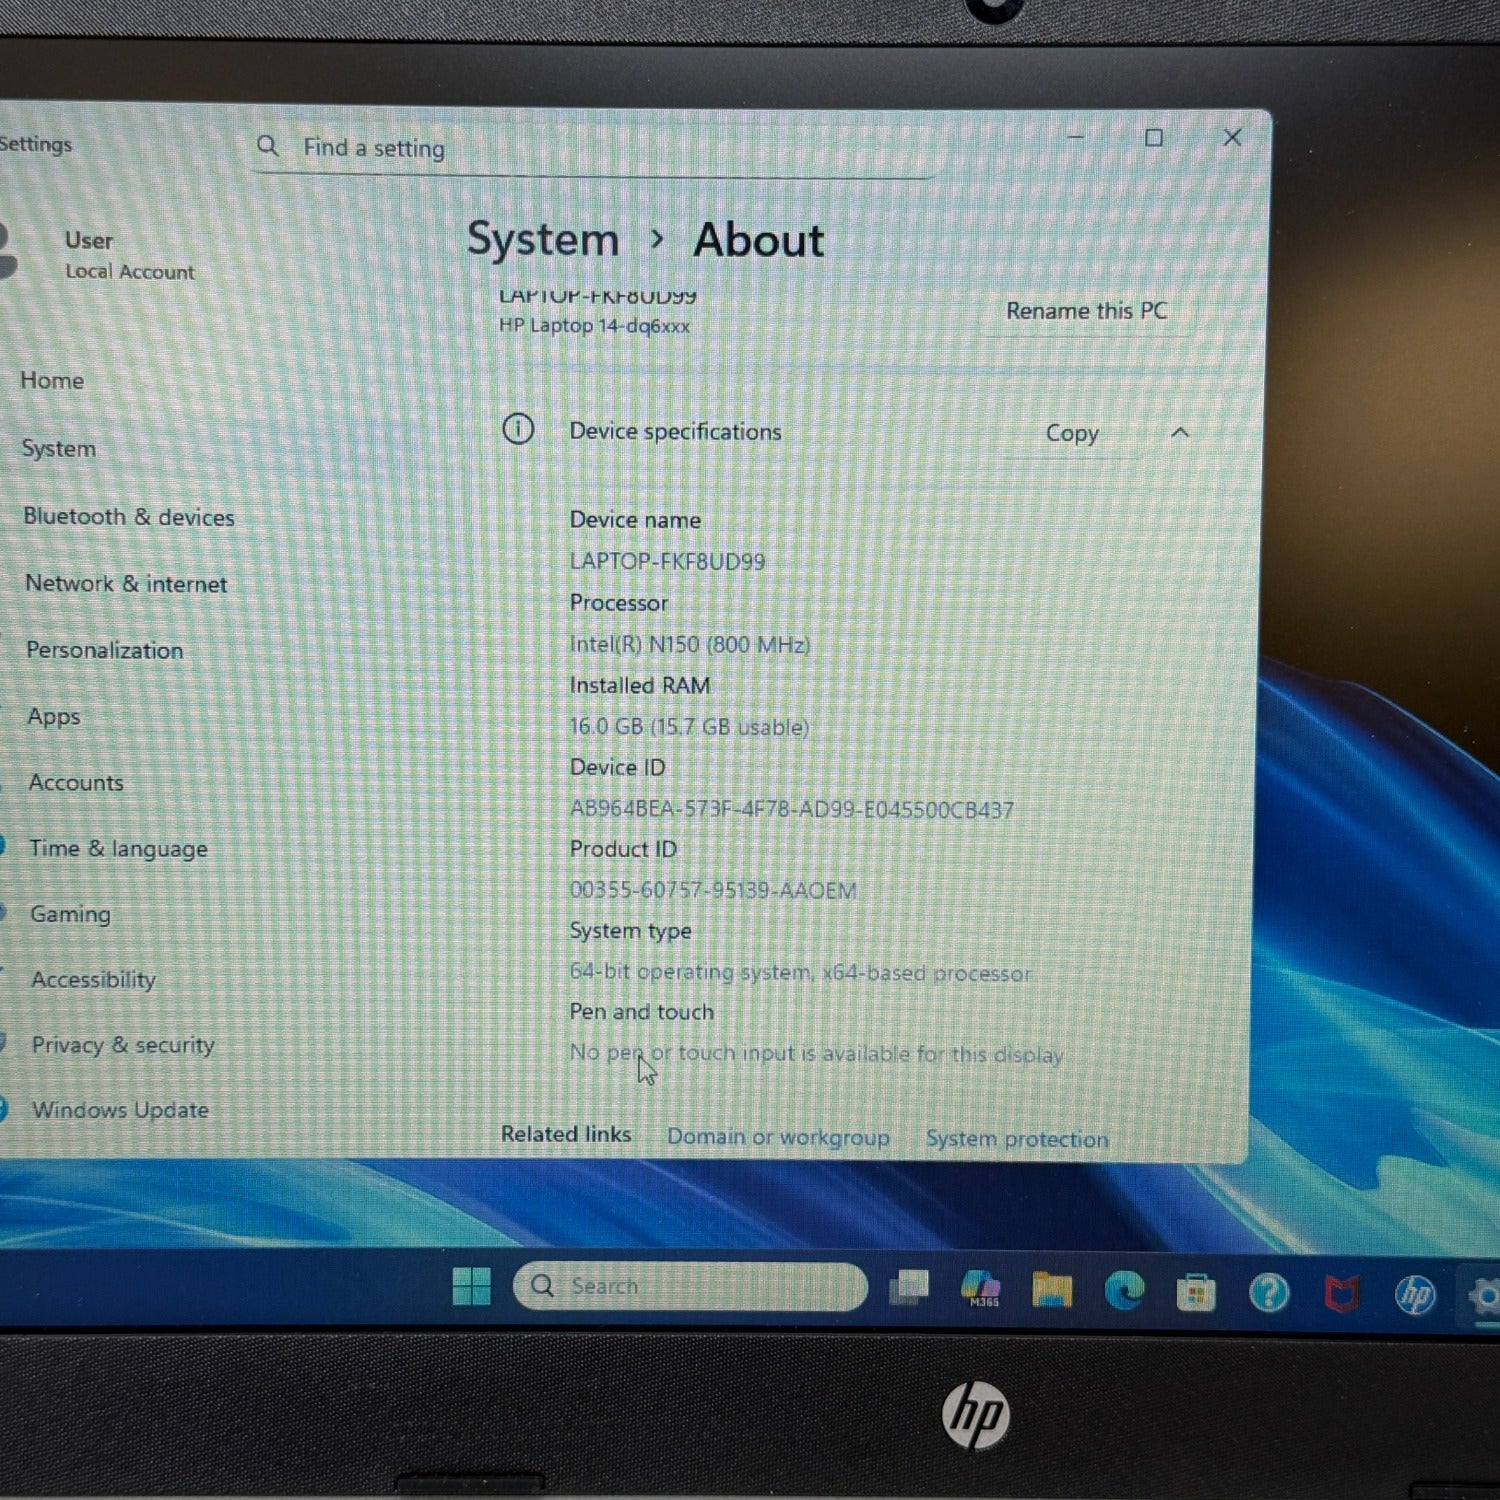This screenshot has width=1500, height=1500.
Task: Navigate to Windows Update section
Action: [x=120, y=1110]
